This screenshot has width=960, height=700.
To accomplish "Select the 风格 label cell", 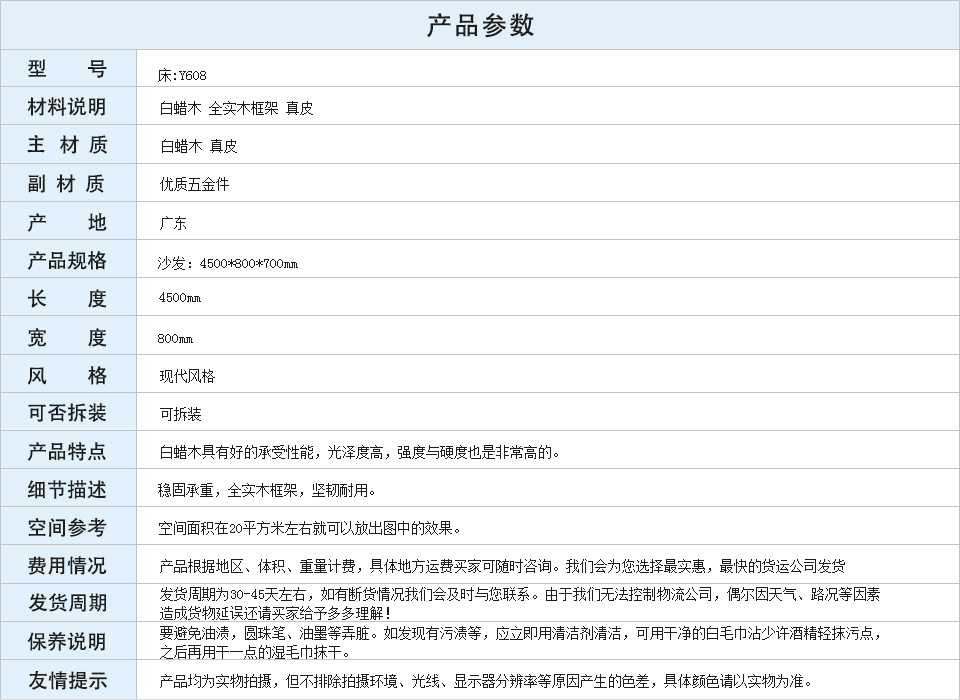I will [68, 374].
